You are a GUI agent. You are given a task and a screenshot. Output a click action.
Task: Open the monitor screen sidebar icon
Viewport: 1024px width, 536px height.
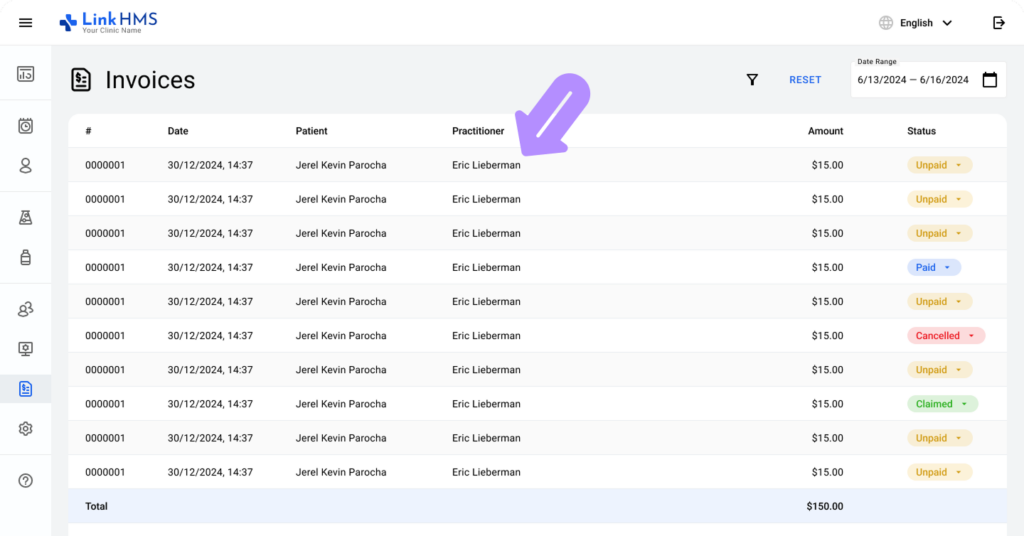[25, 349]
